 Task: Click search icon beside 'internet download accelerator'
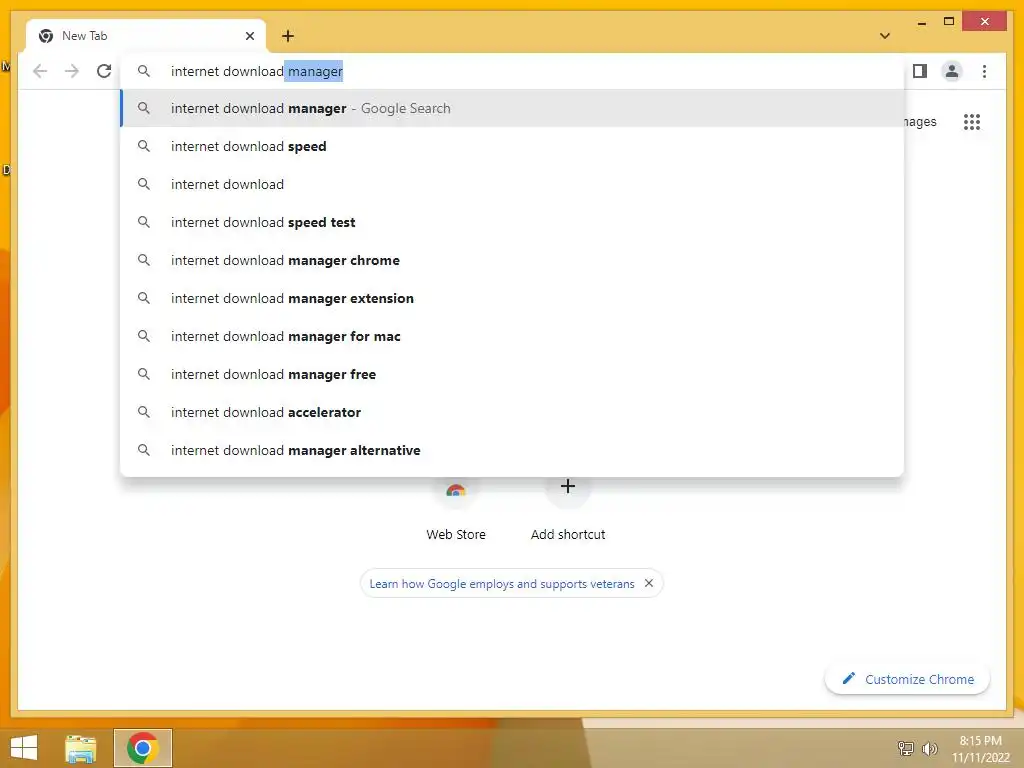coord(144,412)
